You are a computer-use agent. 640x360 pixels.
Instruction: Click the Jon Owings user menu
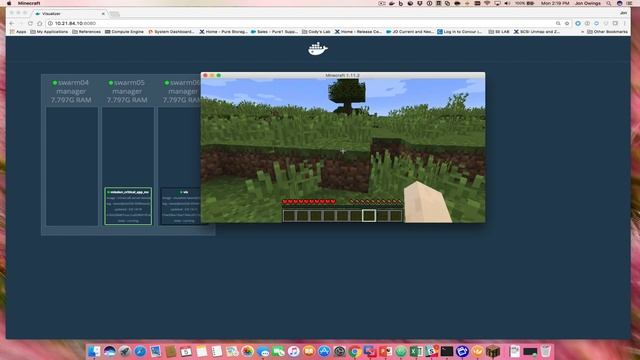click(x=588, y=3)
